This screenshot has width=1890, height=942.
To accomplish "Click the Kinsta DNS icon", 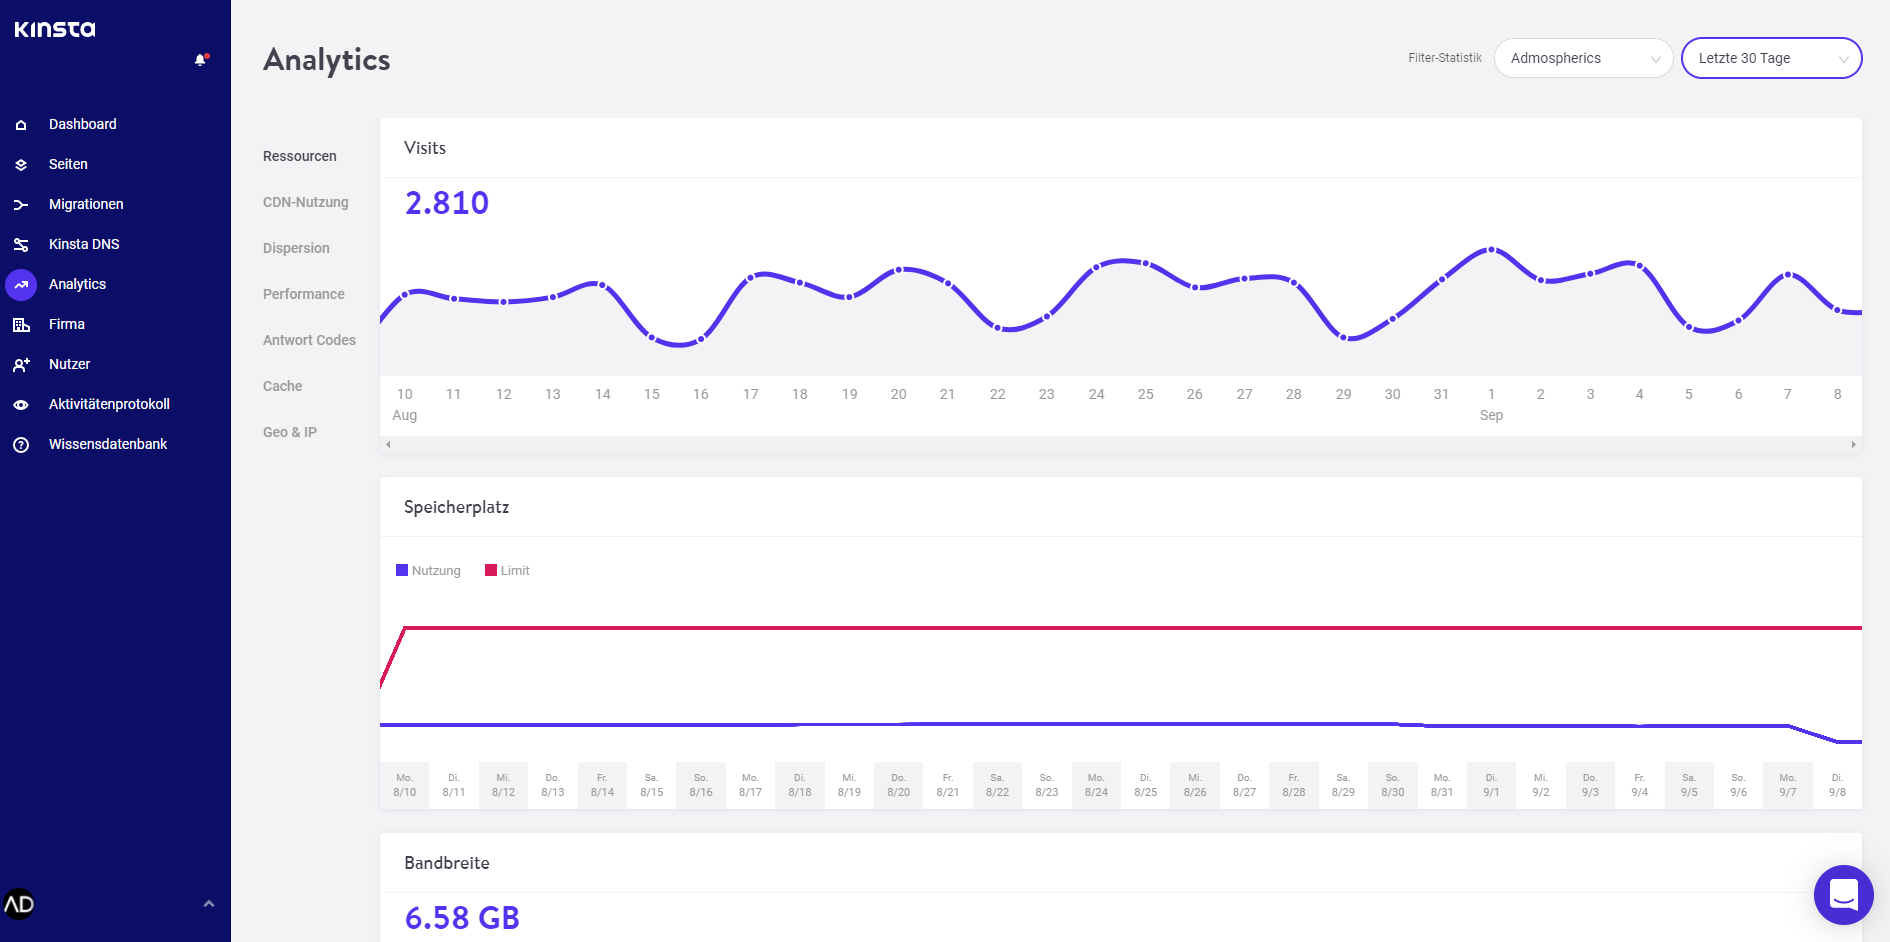I will [x=21, y=245].
